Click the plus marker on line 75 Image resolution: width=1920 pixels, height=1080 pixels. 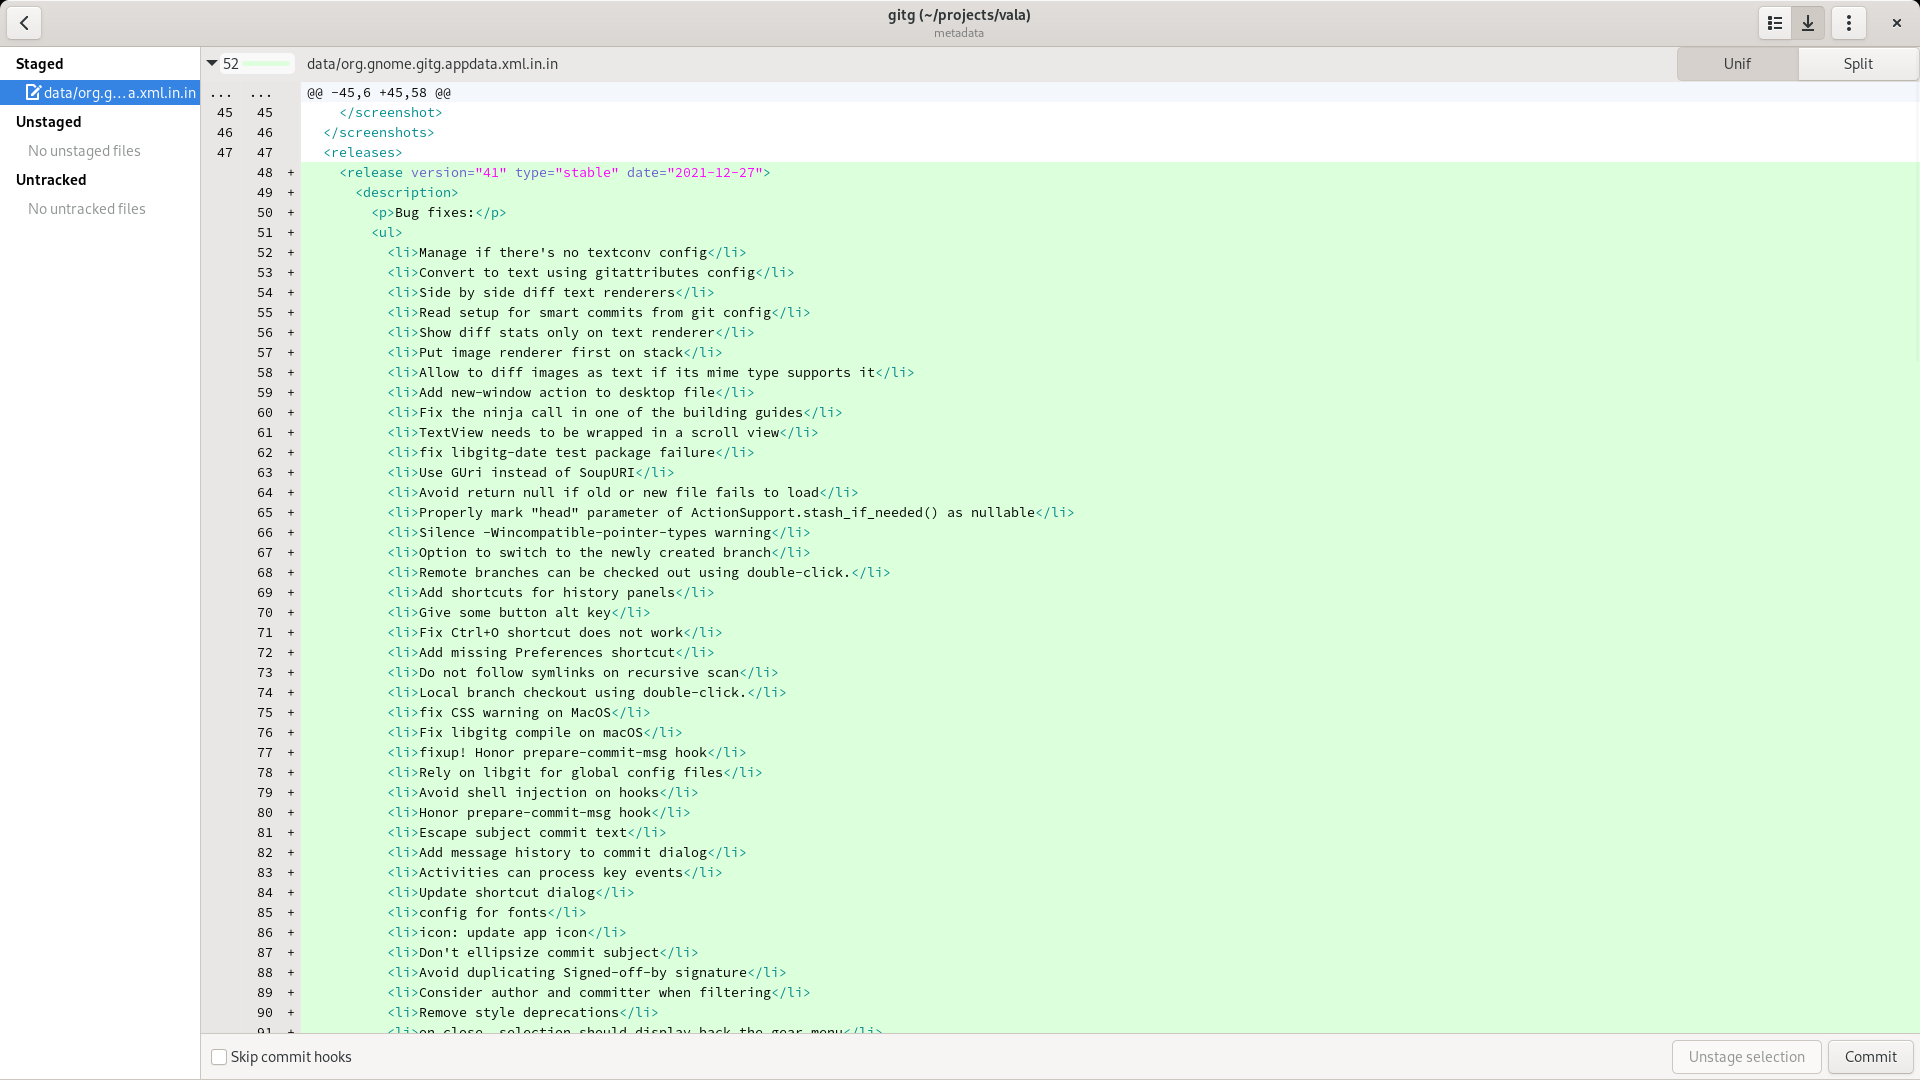click(x=291, y=712)
